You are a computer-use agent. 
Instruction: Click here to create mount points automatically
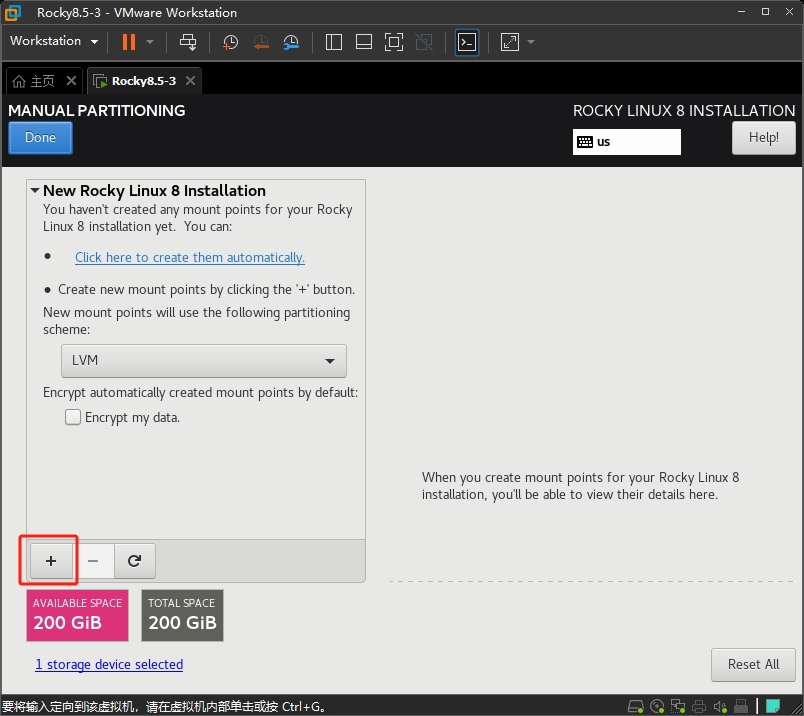coord(190,257)
